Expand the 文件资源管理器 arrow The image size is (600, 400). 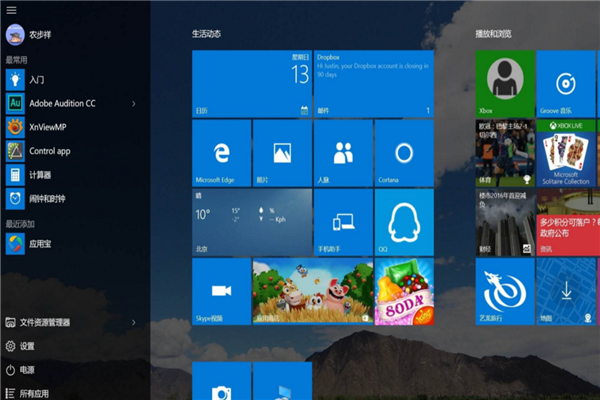coord(134,322)
